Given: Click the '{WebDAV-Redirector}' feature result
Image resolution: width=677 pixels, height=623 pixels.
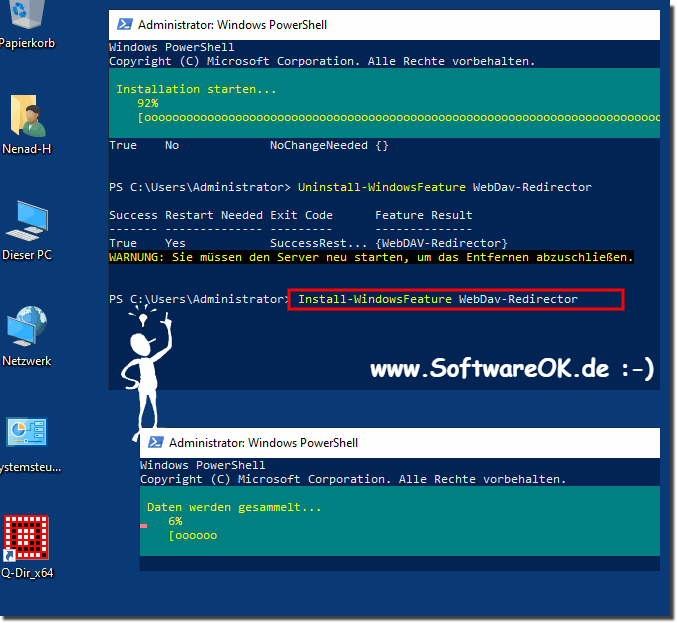Looking at the screenshot, I should coord(441,244).
